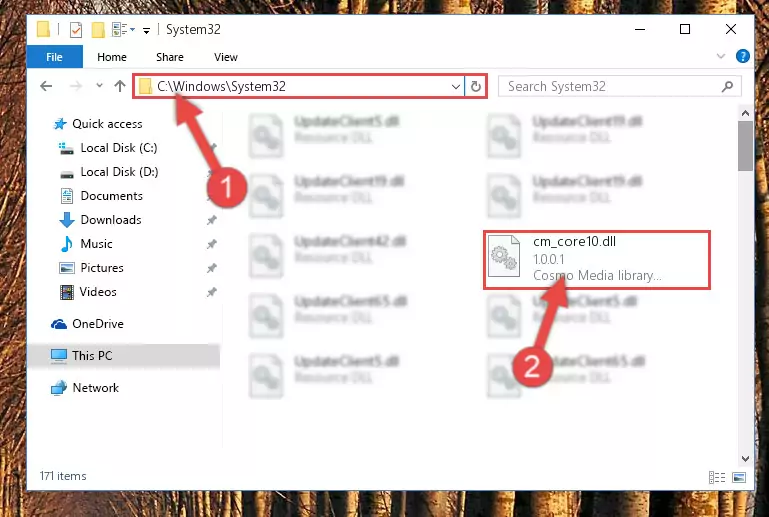Open Local Disk (C:) in sidebar

pyautogui.click(x=119, y=148)
